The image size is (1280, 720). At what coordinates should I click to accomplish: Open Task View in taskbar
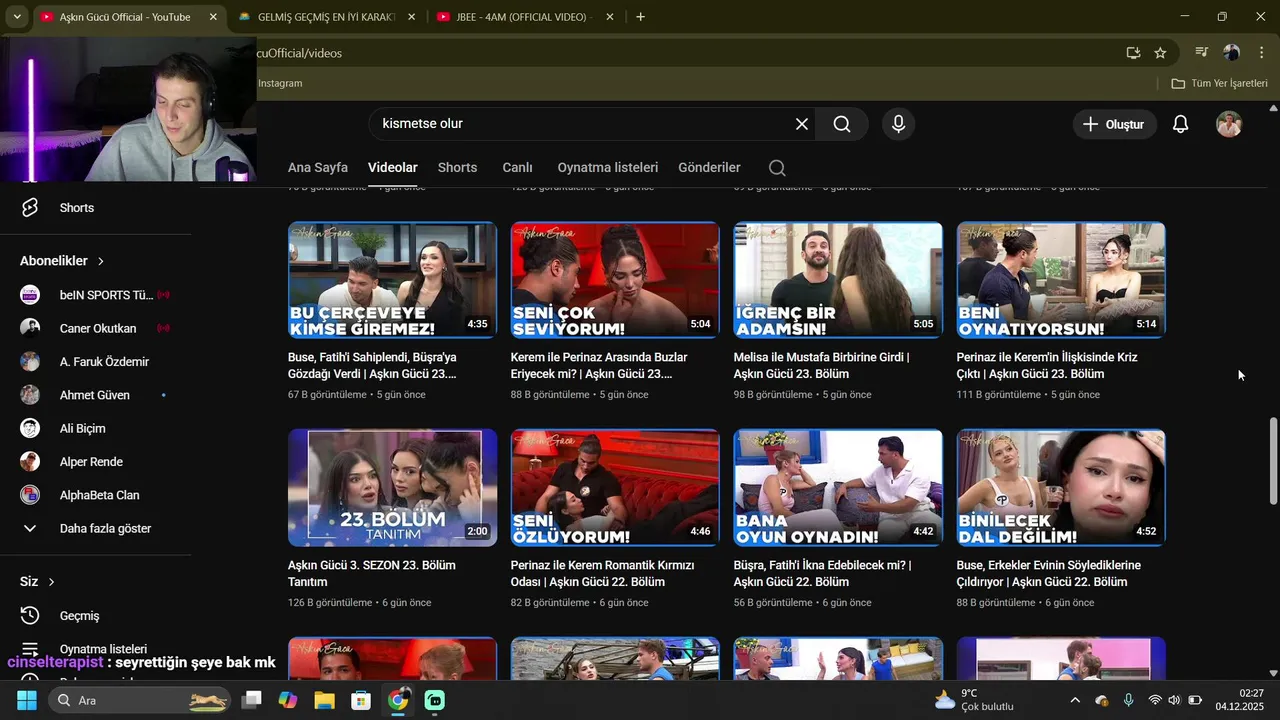(x=252, y=700)
